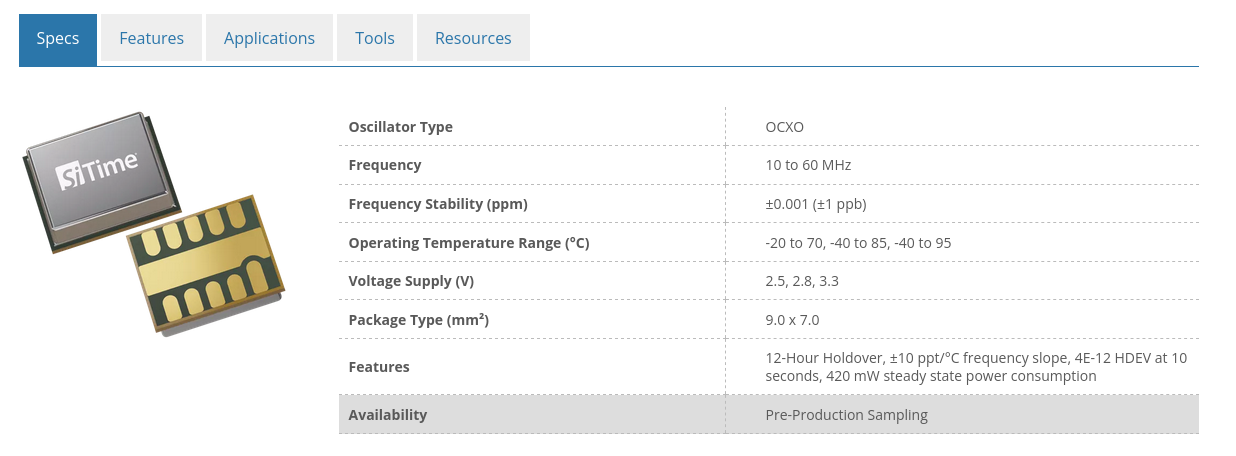Click the chip bottom-view image with gold pads
Image resolution: width=1236 pixels, height=456 pixels.
(x=206, y=263)
